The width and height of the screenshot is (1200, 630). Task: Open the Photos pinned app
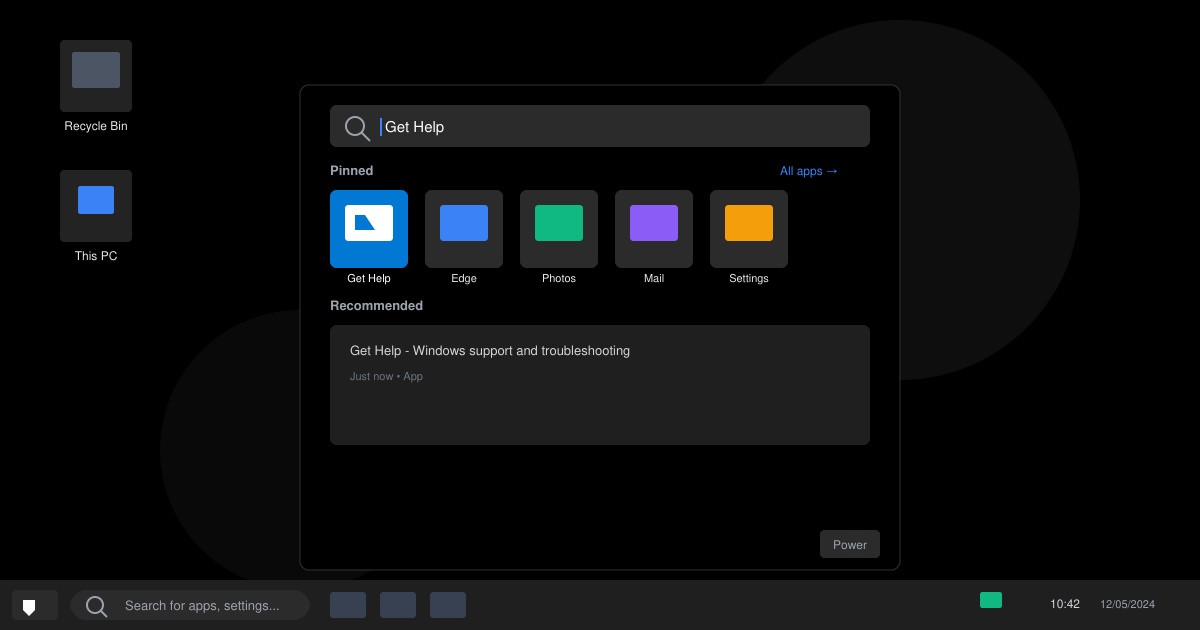(559, 229)
